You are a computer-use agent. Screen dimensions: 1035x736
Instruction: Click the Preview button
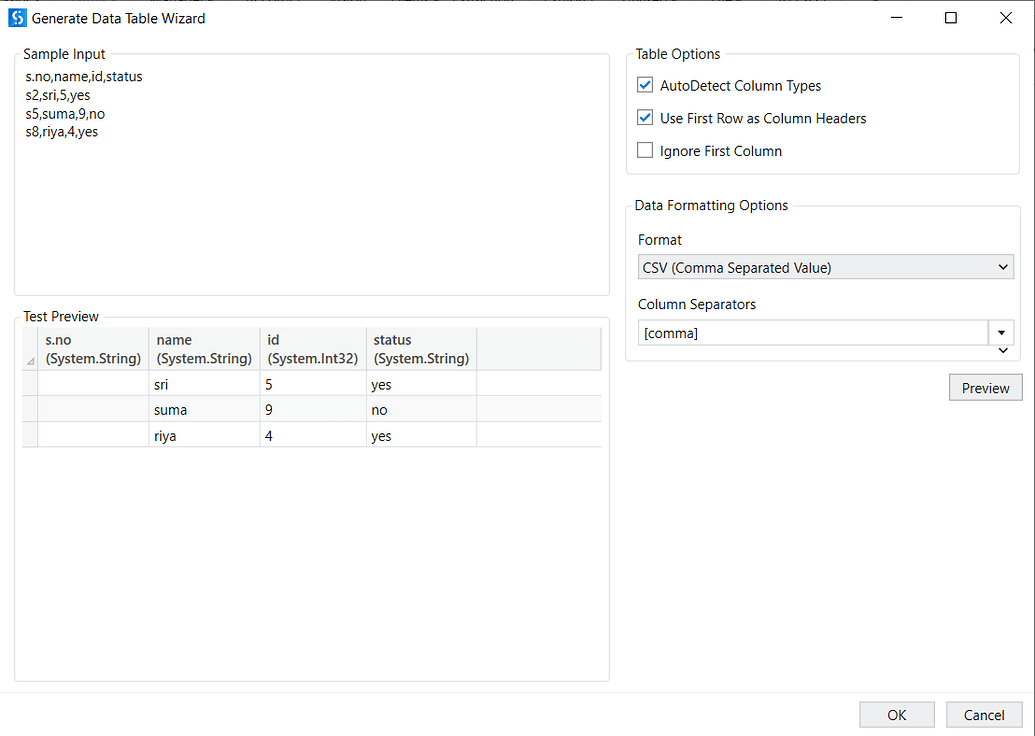point(985,388)
